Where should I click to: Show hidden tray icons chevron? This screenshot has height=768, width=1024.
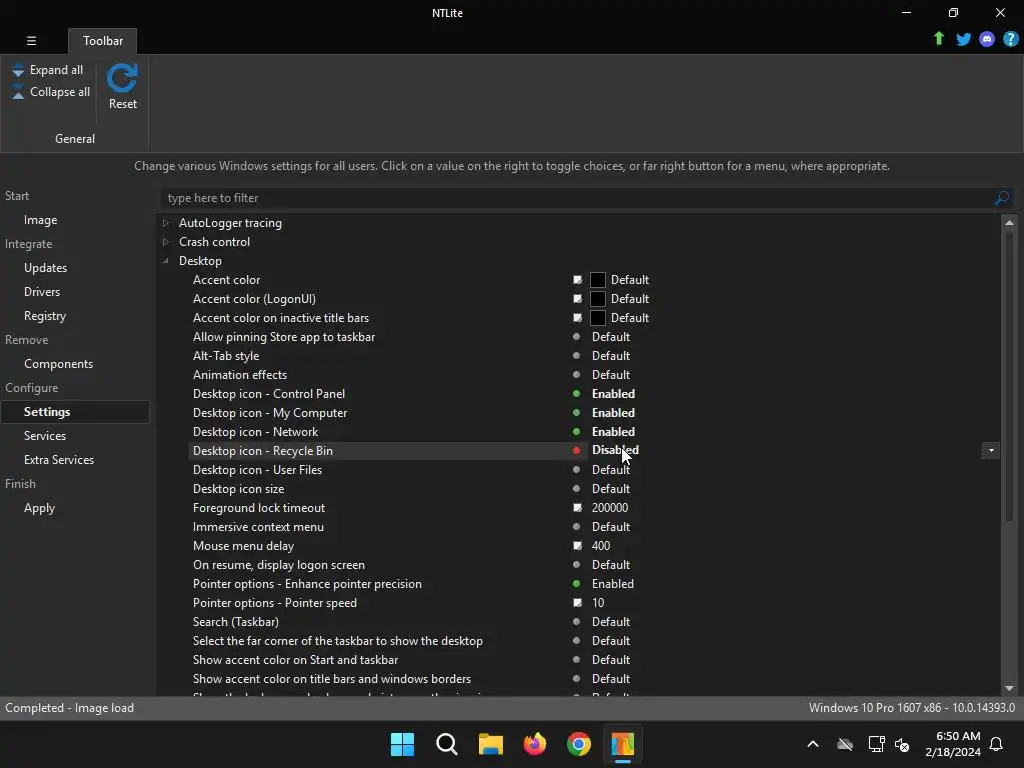pyautogui.click(x=813, y=744)
